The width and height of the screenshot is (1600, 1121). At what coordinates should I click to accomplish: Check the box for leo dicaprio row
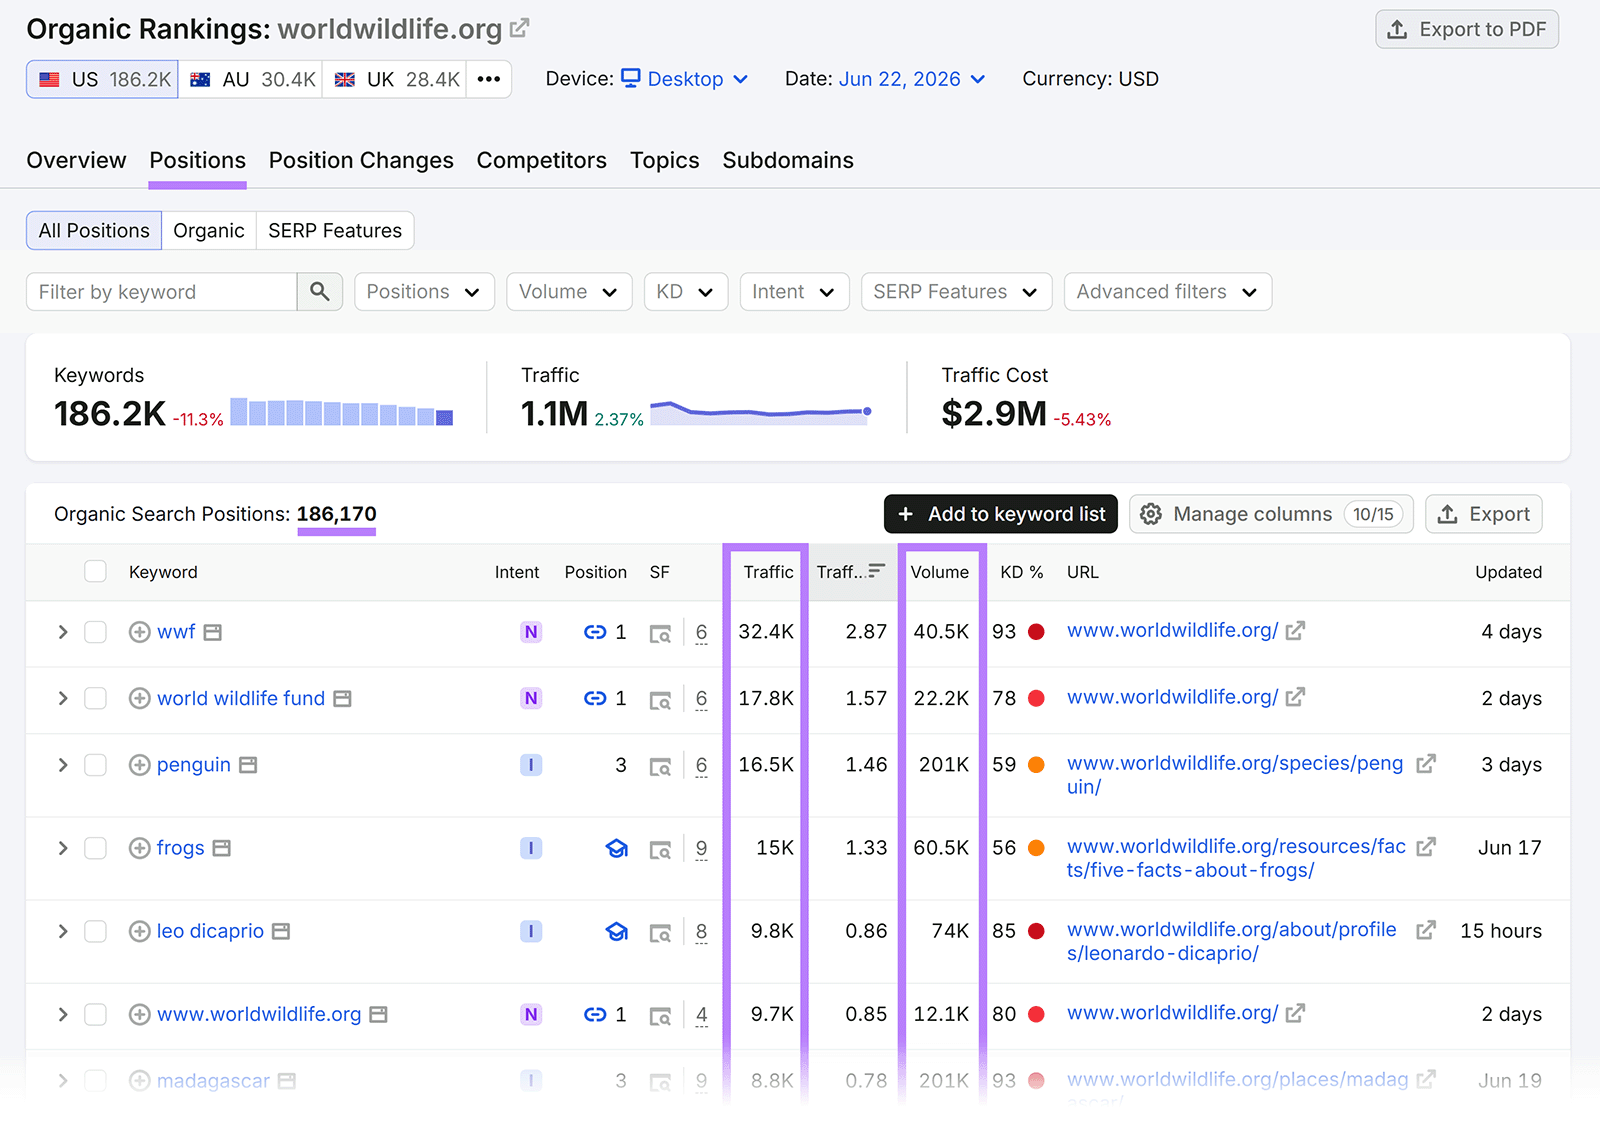(x=95, y=931)
